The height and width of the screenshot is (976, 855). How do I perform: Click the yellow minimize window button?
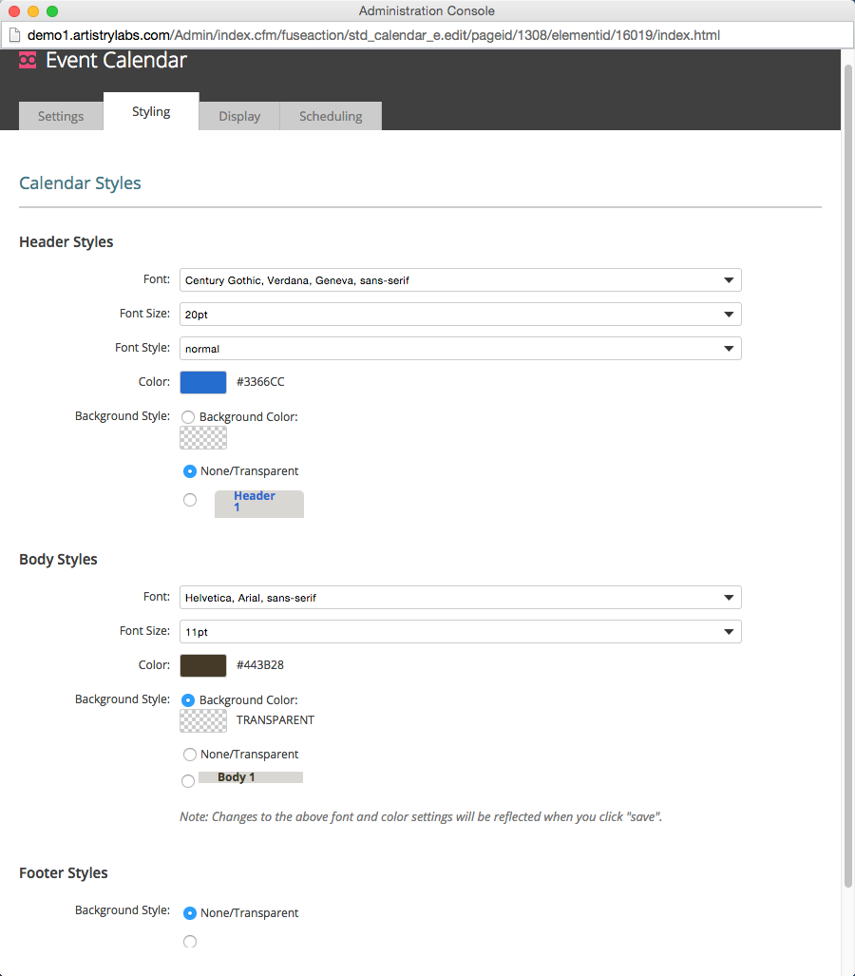coord(34,11)
